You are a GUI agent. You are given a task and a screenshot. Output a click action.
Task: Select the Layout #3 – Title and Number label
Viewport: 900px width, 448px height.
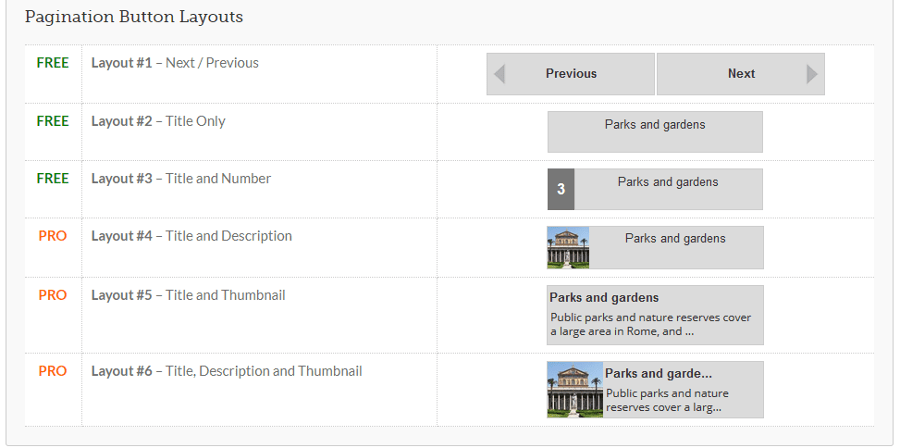pyautogui.click(x=181, y=178)
